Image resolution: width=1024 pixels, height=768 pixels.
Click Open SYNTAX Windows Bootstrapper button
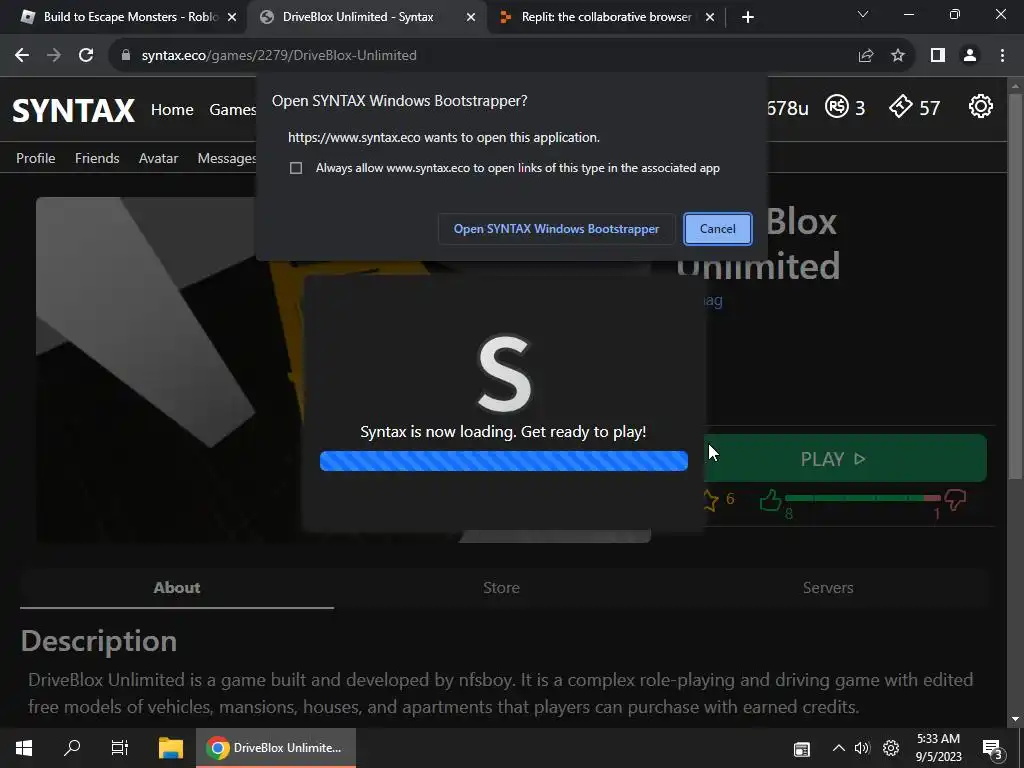pyautogui.click(x=556, y=229)
